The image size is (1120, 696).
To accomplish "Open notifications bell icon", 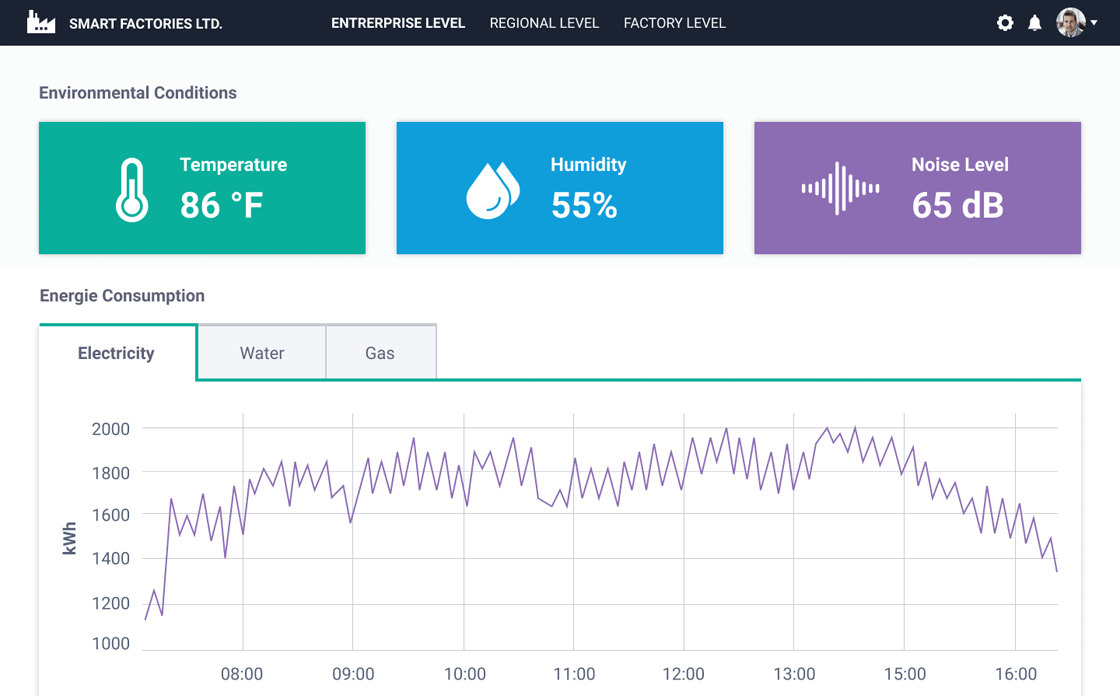I will (x=1035, y=23).
